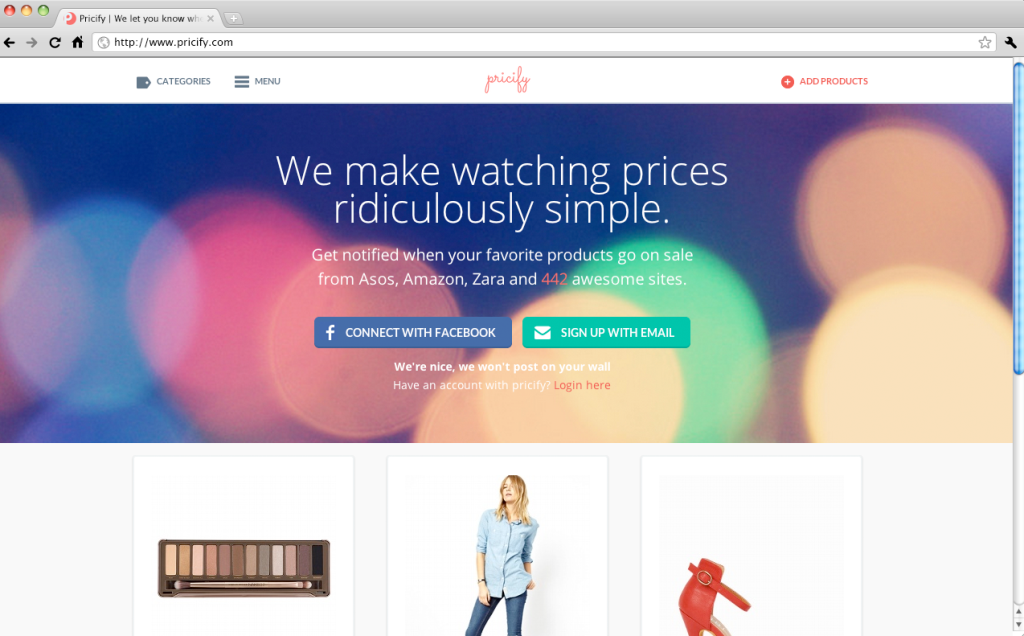This screenshot has height=636, width=1024.
Task: Open a new browser tab
Action: [233, 18]
